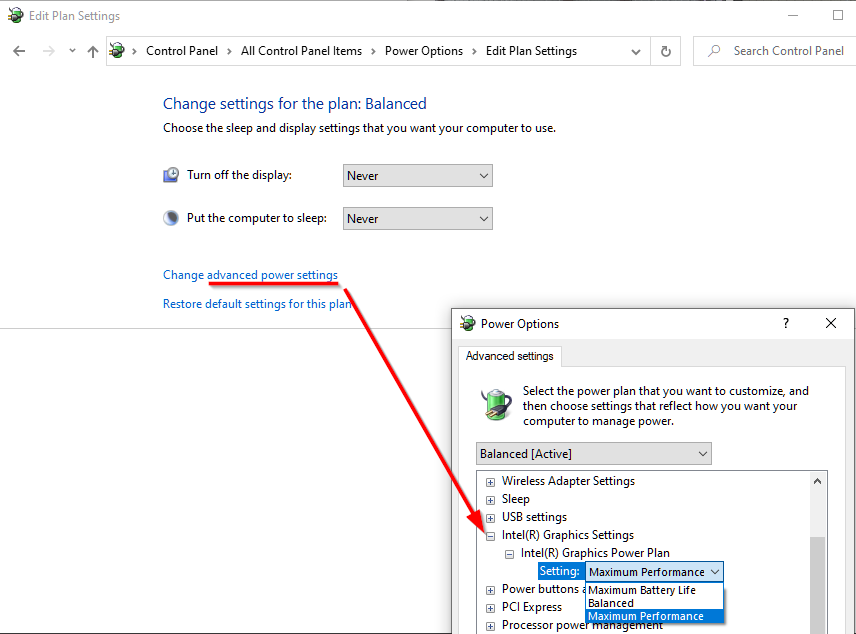Expand the Power buttons node
This screenshot has width=856, height=634.
[x=490, y=590]
